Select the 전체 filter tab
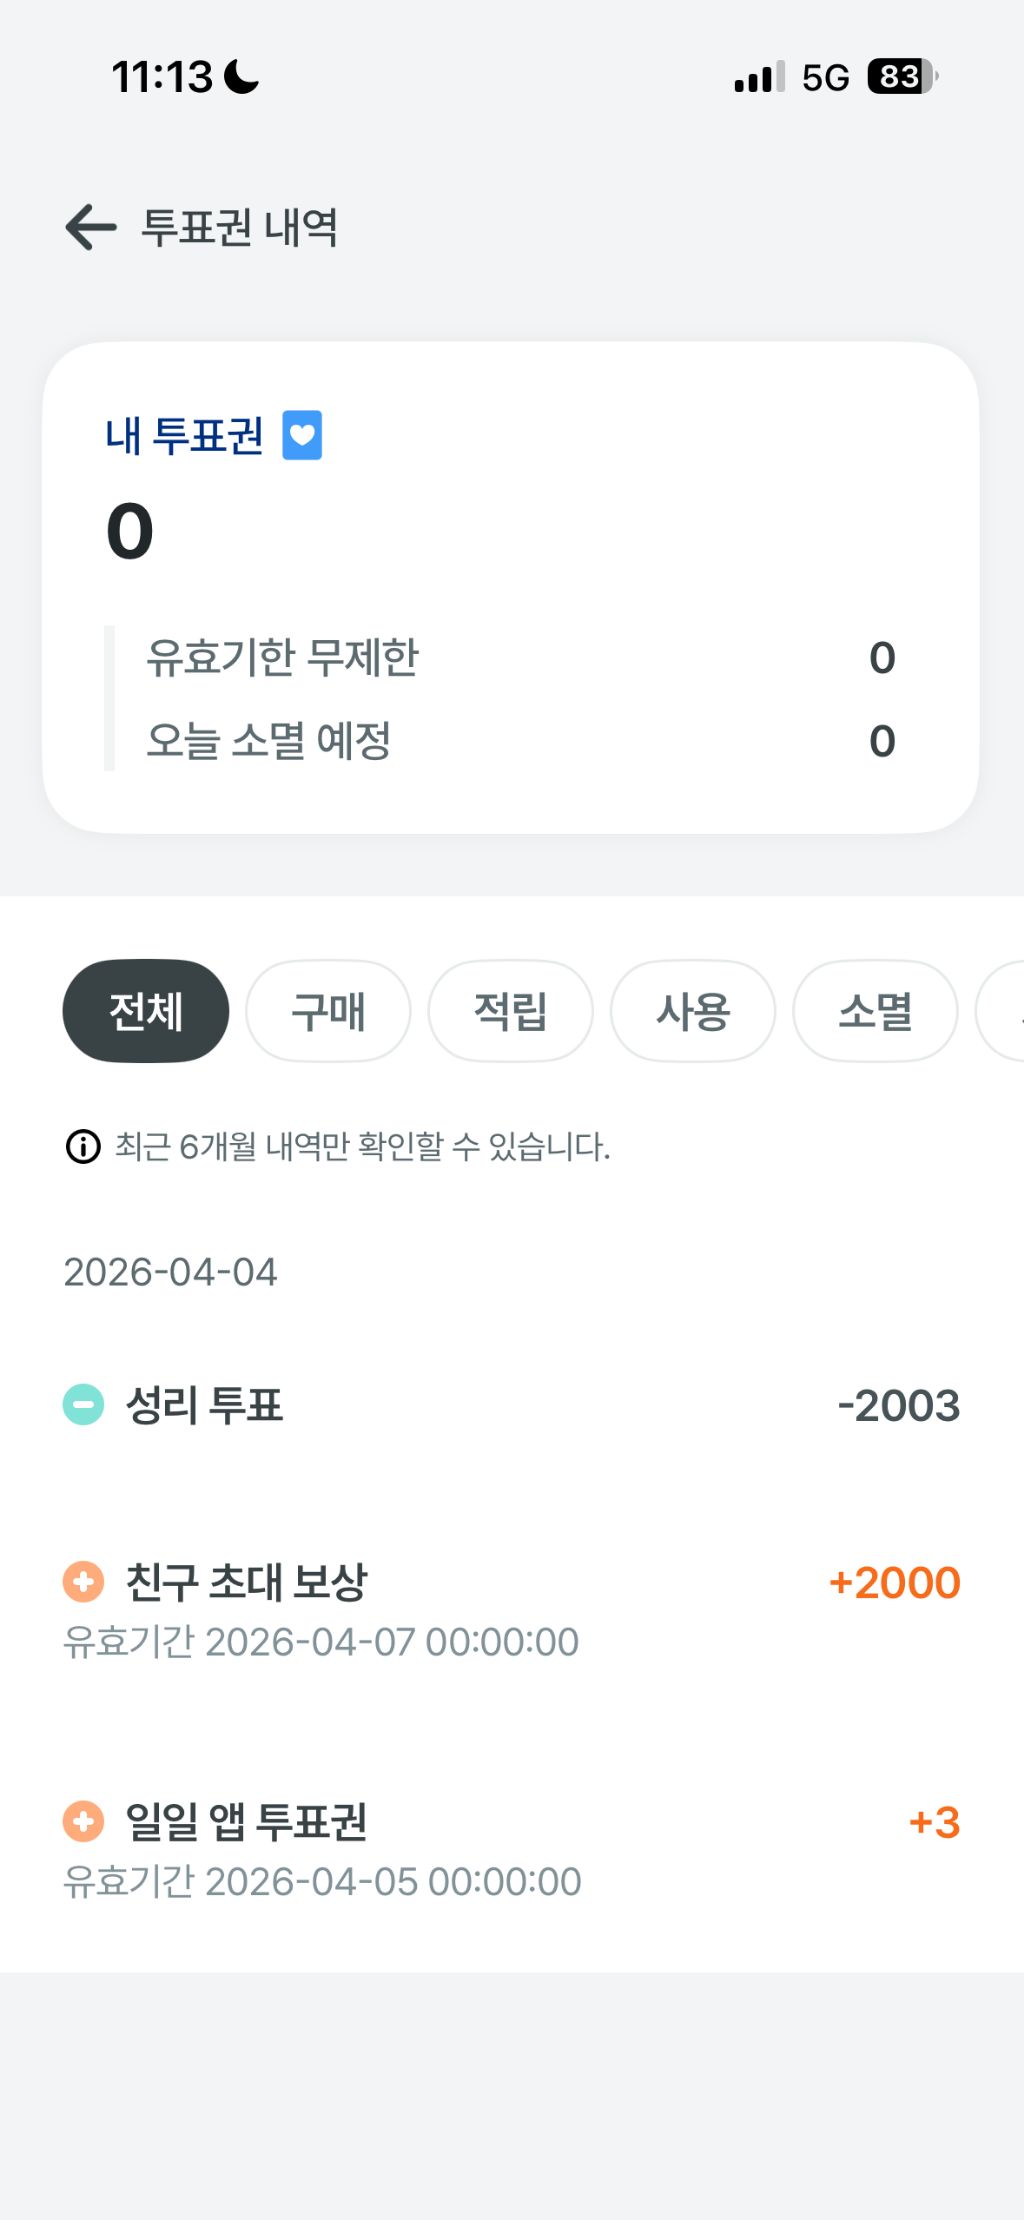Viewport: 1024px width, 2220px height. point(146,1011)
